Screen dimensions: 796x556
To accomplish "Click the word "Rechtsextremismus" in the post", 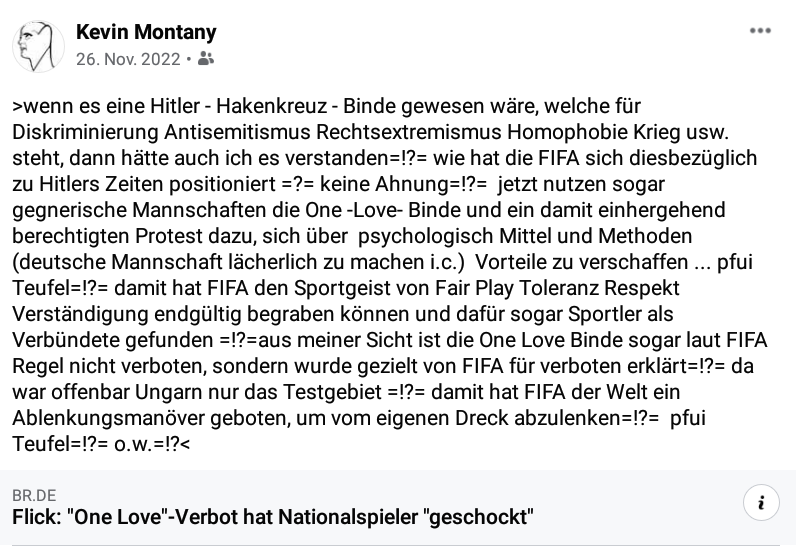I will pos(409,132).
